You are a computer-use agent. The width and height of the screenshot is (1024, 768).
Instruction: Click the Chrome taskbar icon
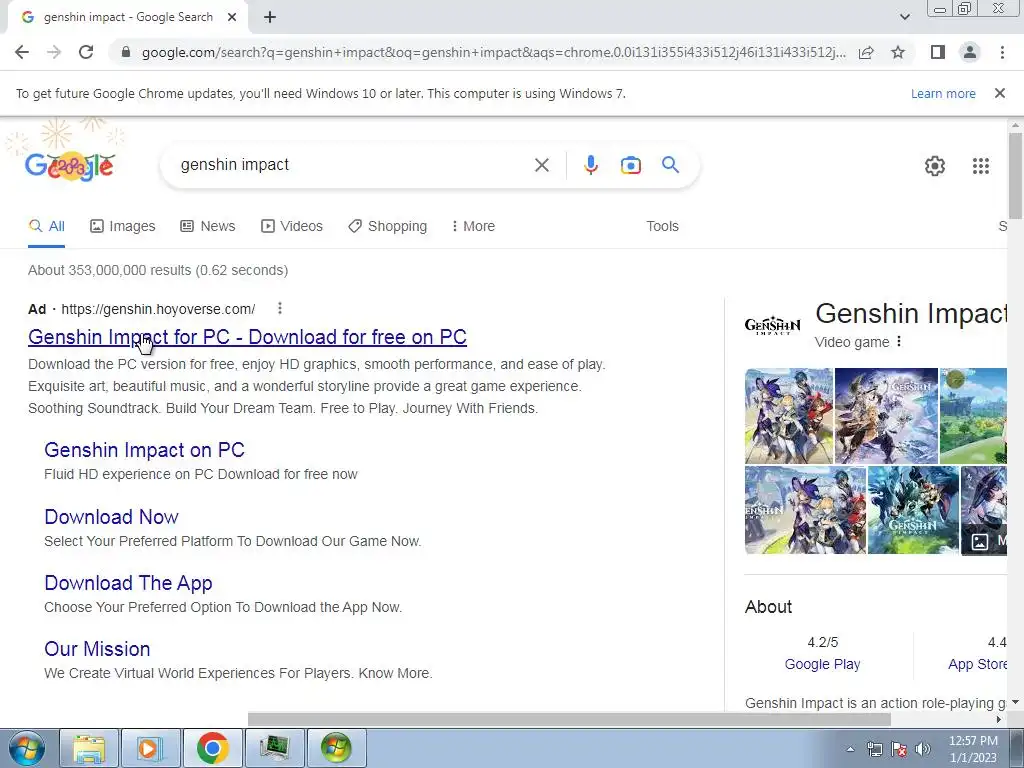pyautogui.click(x=212, y=748)
